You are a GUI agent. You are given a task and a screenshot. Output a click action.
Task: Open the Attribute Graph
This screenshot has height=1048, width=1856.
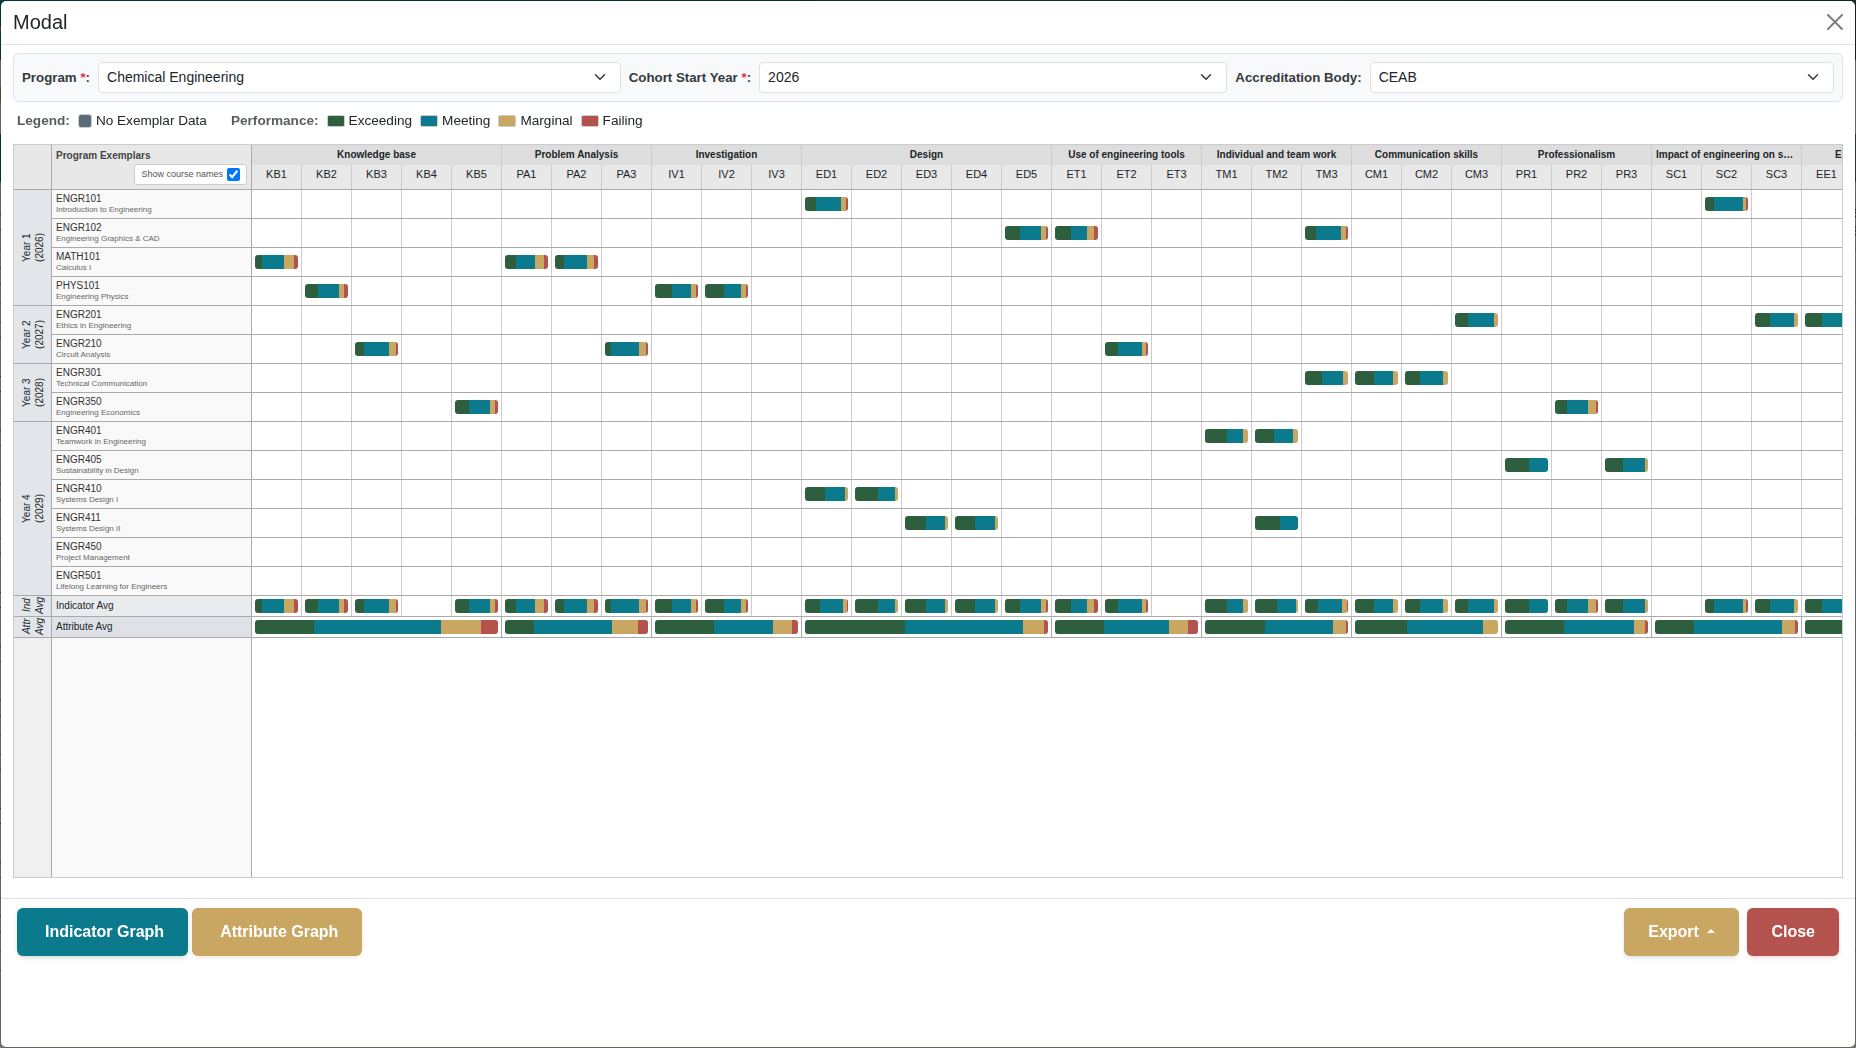point(276,931)
